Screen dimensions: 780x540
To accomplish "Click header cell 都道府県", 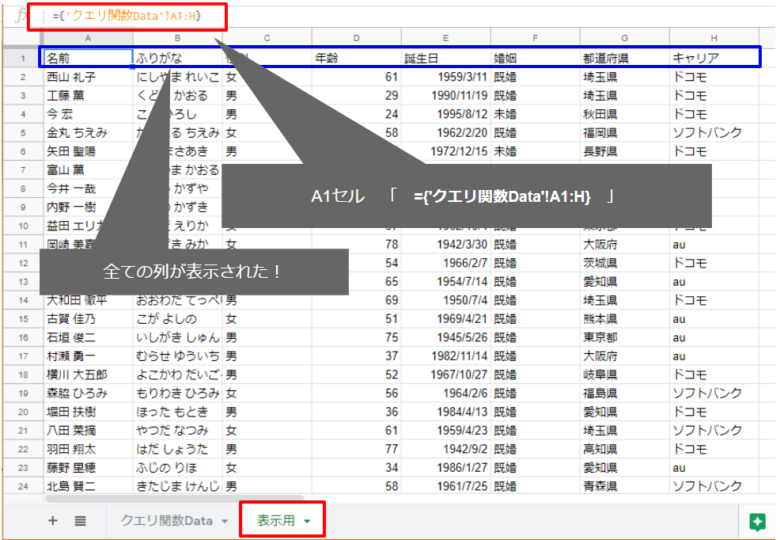I will point(625,58).
